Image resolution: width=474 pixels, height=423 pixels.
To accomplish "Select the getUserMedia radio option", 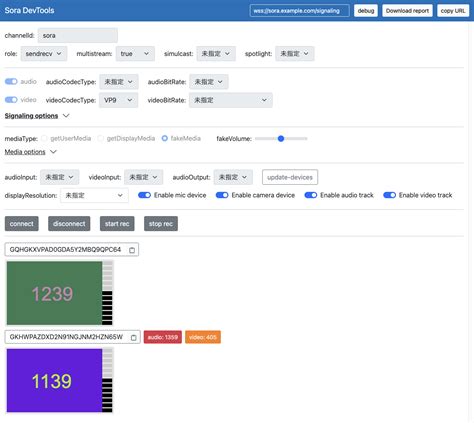I will click(x=44, y=138).
